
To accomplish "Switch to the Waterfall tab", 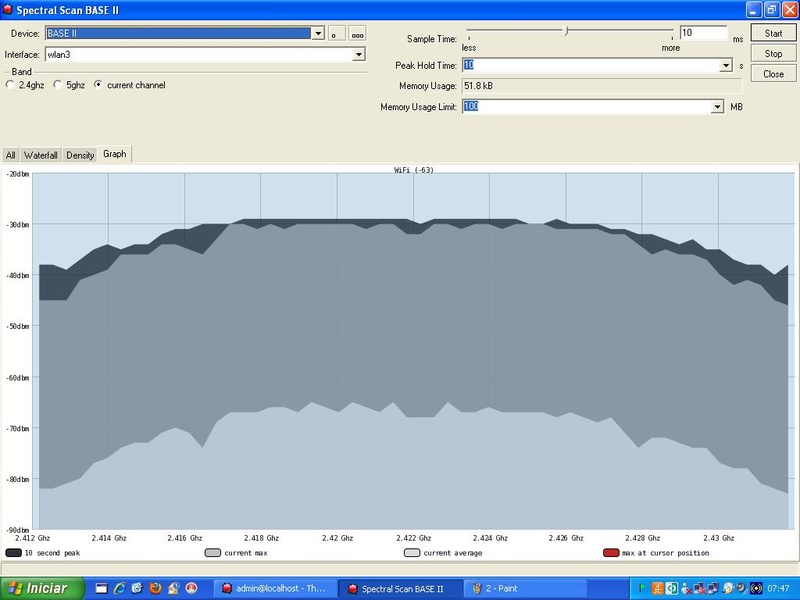I will (41, 155).
